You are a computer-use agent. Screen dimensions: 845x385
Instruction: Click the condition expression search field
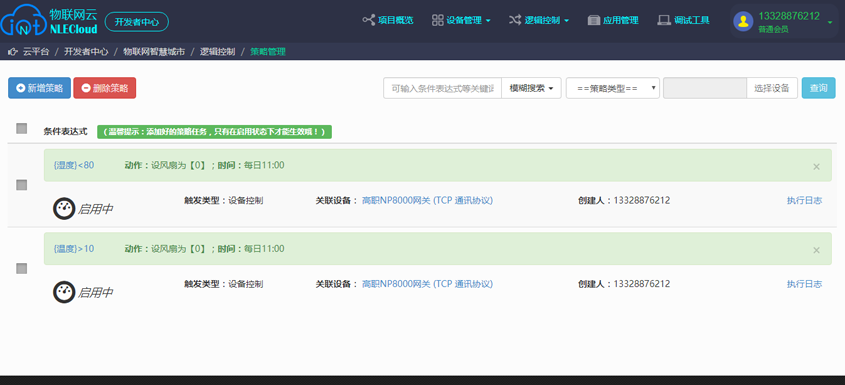442,88
